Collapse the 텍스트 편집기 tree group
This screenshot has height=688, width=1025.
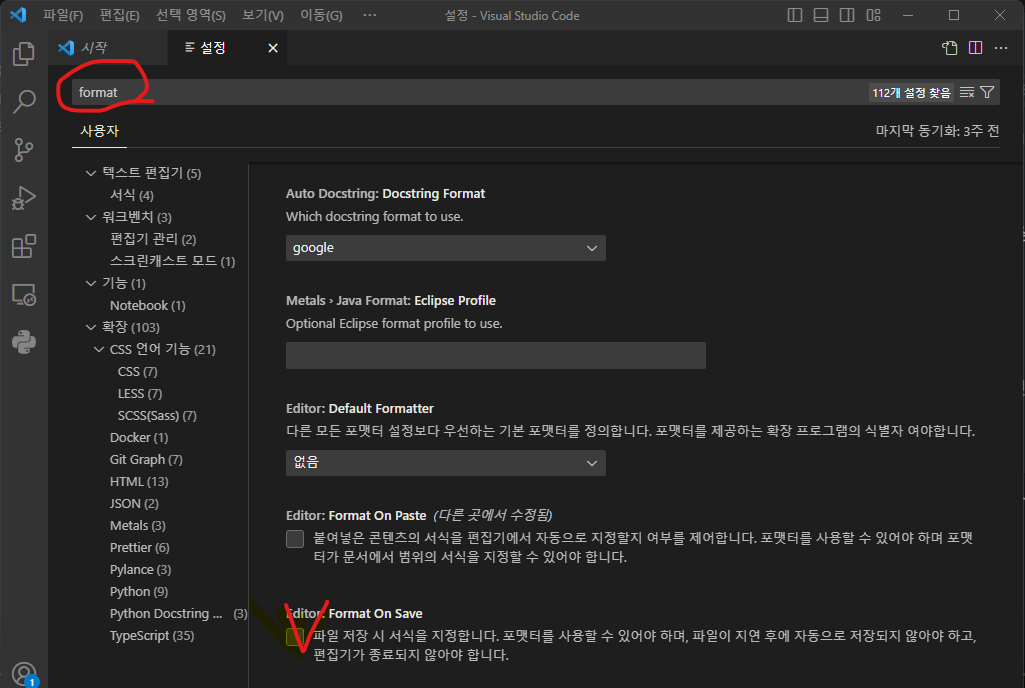(91, 173)
